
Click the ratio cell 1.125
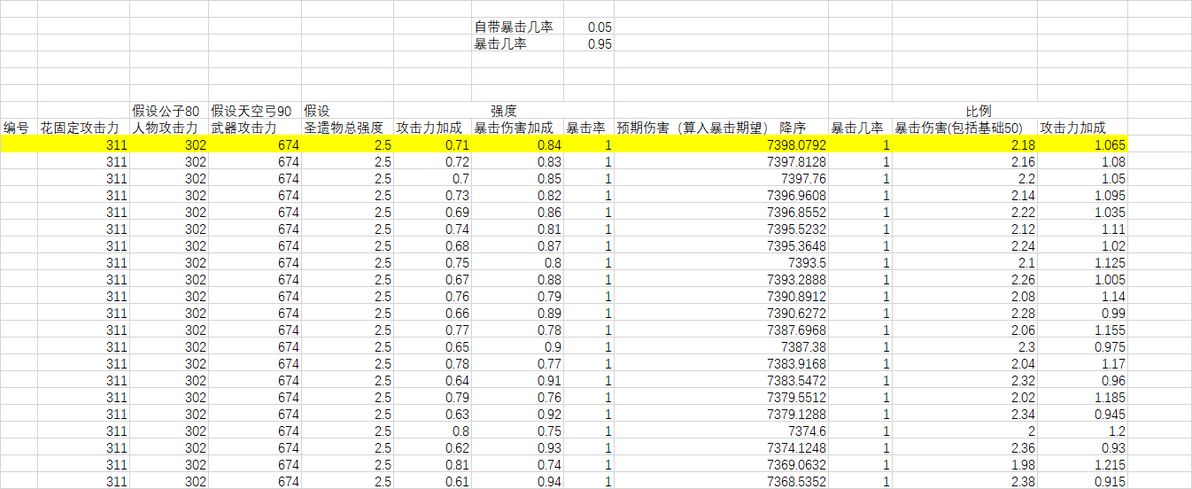[x=1083, y=262]
